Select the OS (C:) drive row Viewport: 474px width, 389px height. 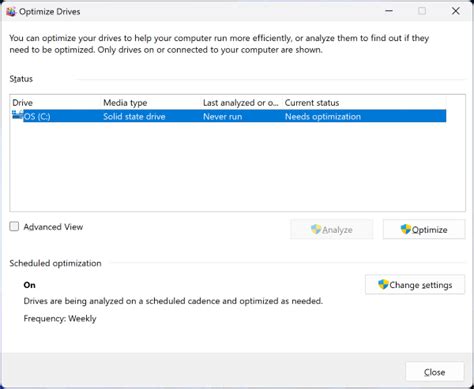[229, 116]
